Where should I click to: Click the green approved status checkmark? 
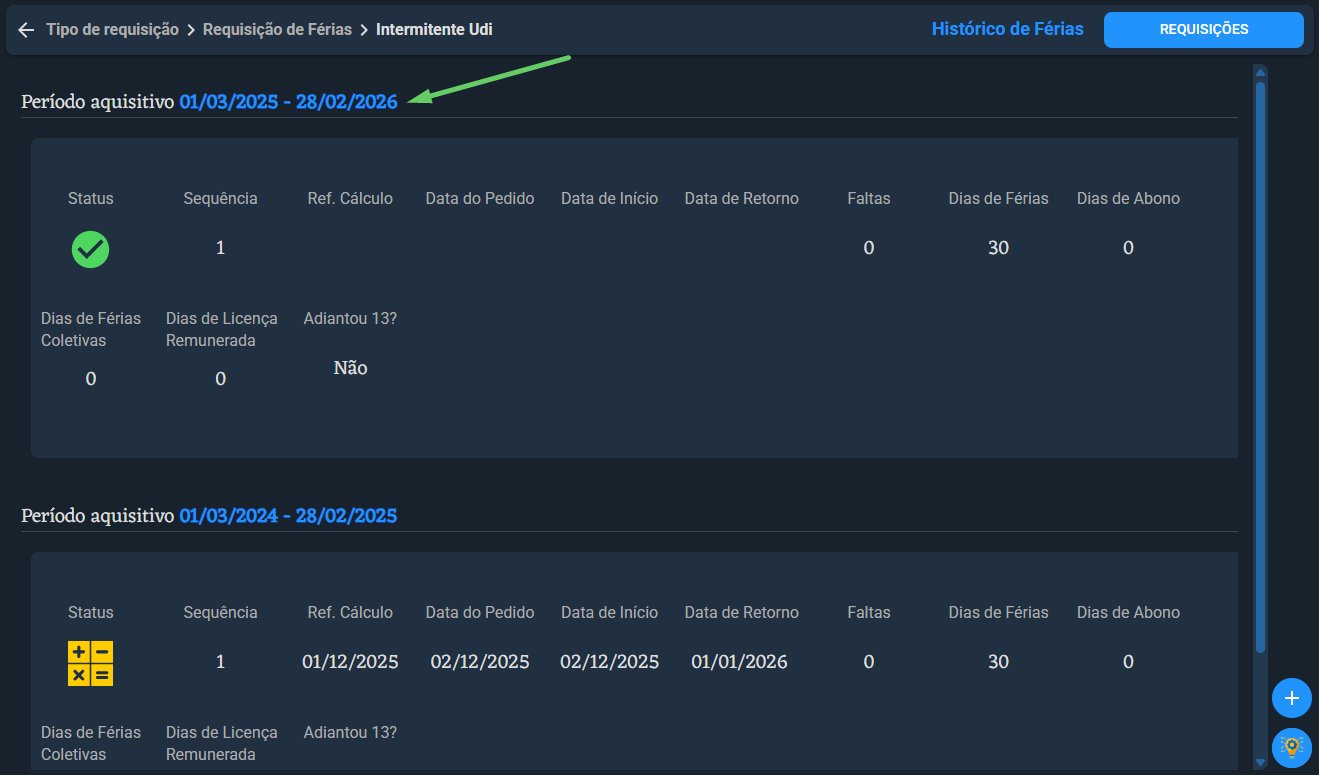click(x=91, y=249)
